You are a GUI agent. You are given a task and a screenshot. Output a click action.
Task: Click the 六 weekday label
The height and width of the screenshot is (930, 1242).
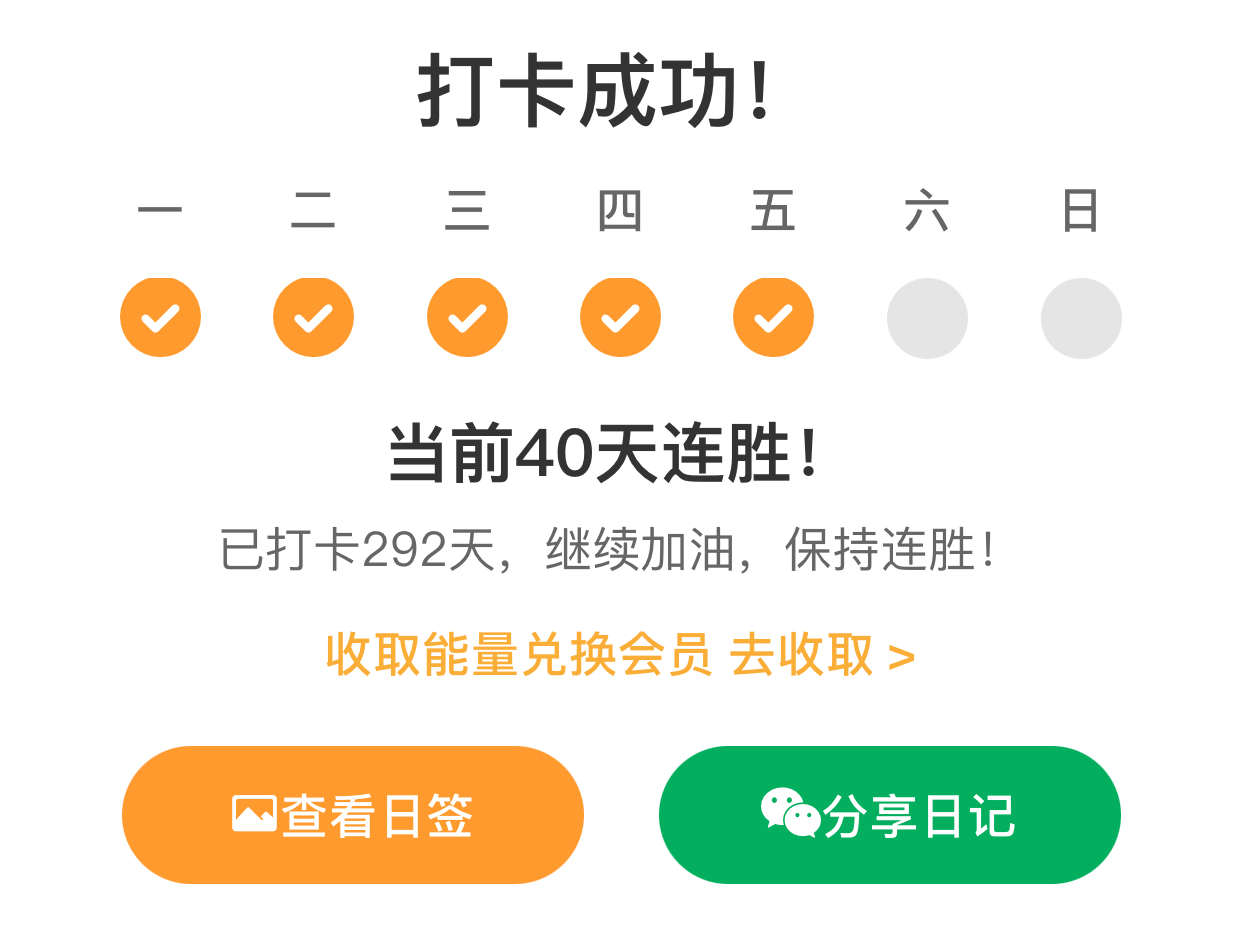[927, 212]
